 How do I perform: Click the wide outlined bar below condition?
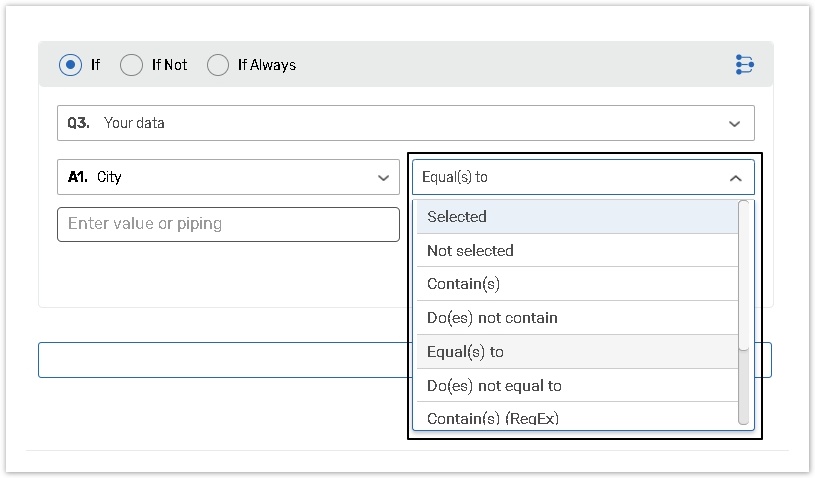(220, 360)
